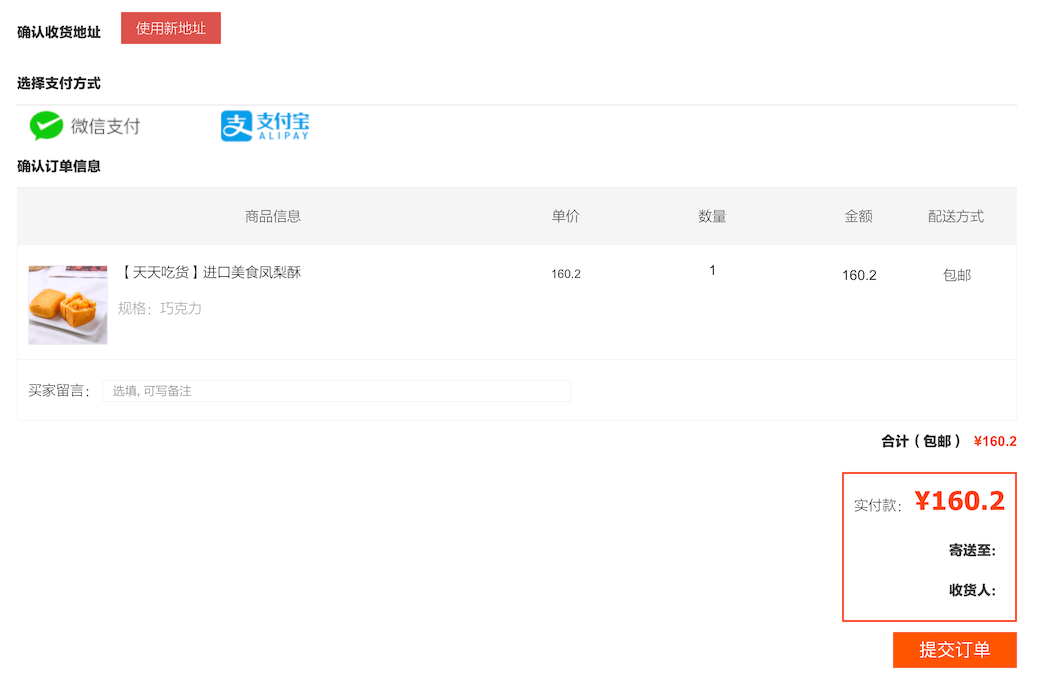Click the 使用新地址 button

171,28
